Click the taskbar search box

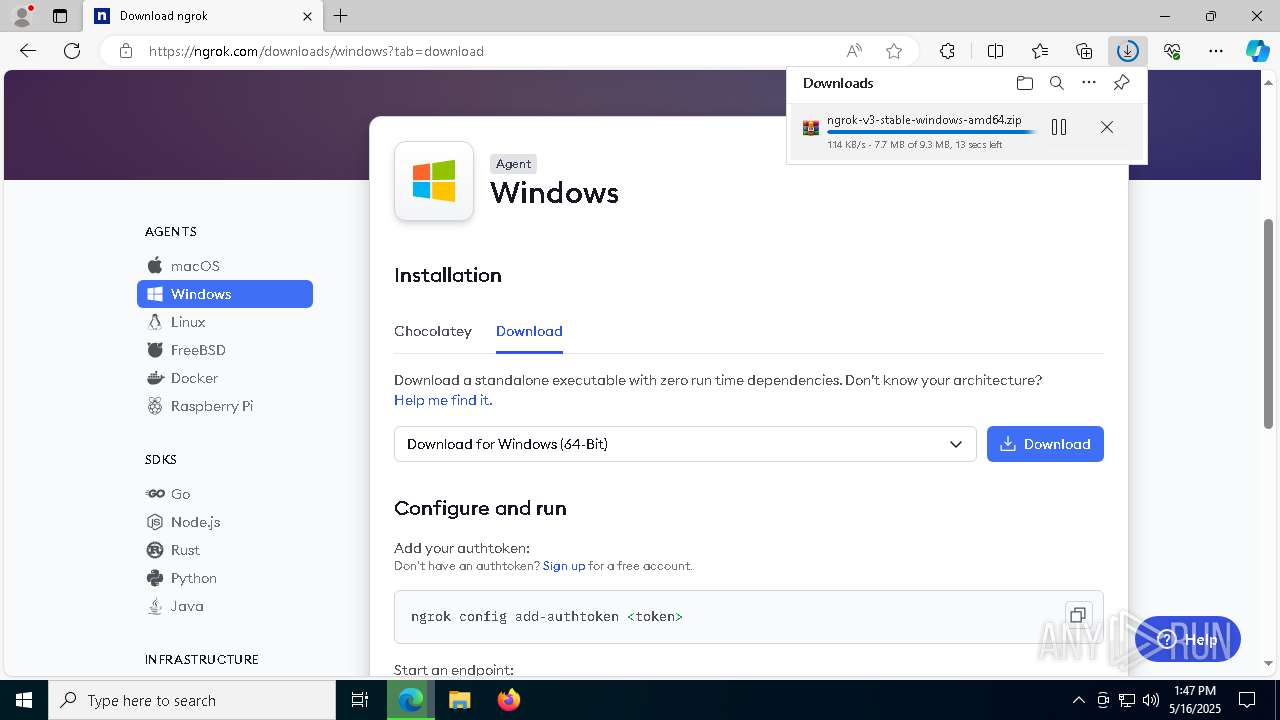point(192,700)
